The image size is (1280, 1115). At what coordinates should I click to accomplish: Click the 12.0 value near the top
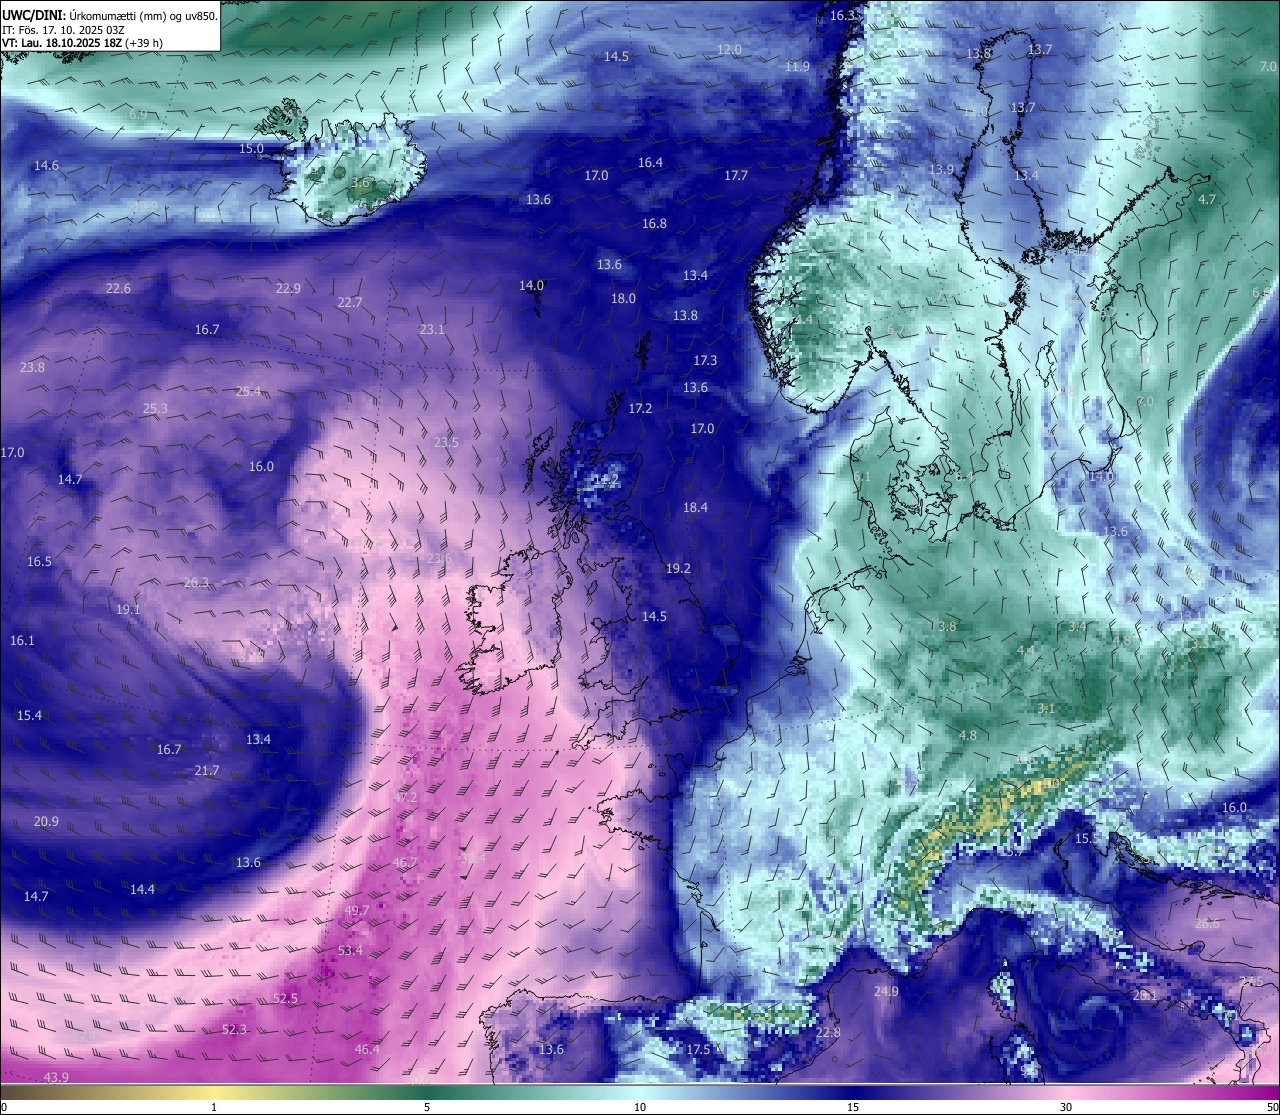click(729, 49)
